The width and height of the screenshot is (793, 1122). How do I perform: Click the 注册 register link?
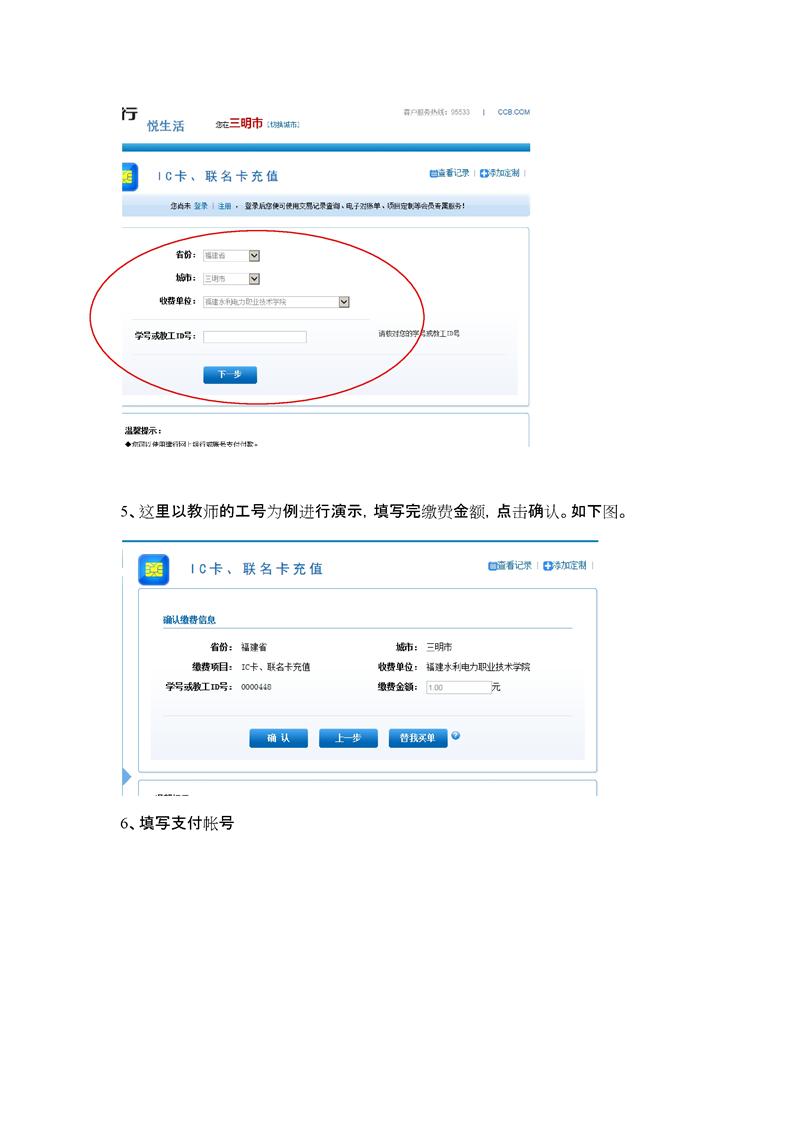pyautogui.click(x=225, y=206)
